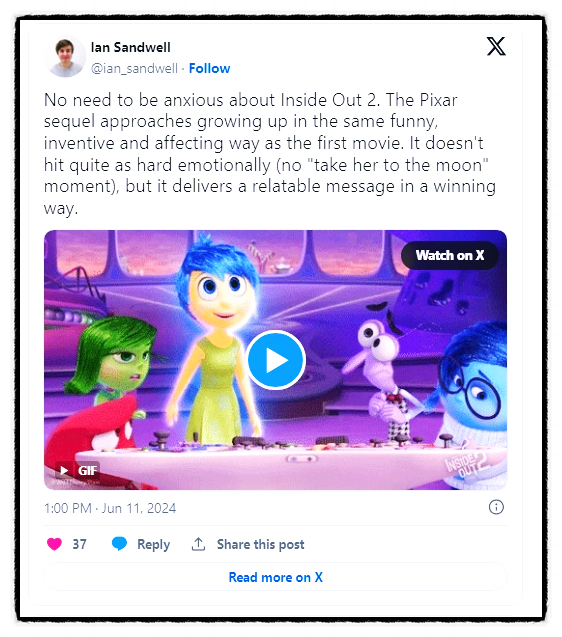
Task: Open the info circle icon
Action: (x=496, y=507)
